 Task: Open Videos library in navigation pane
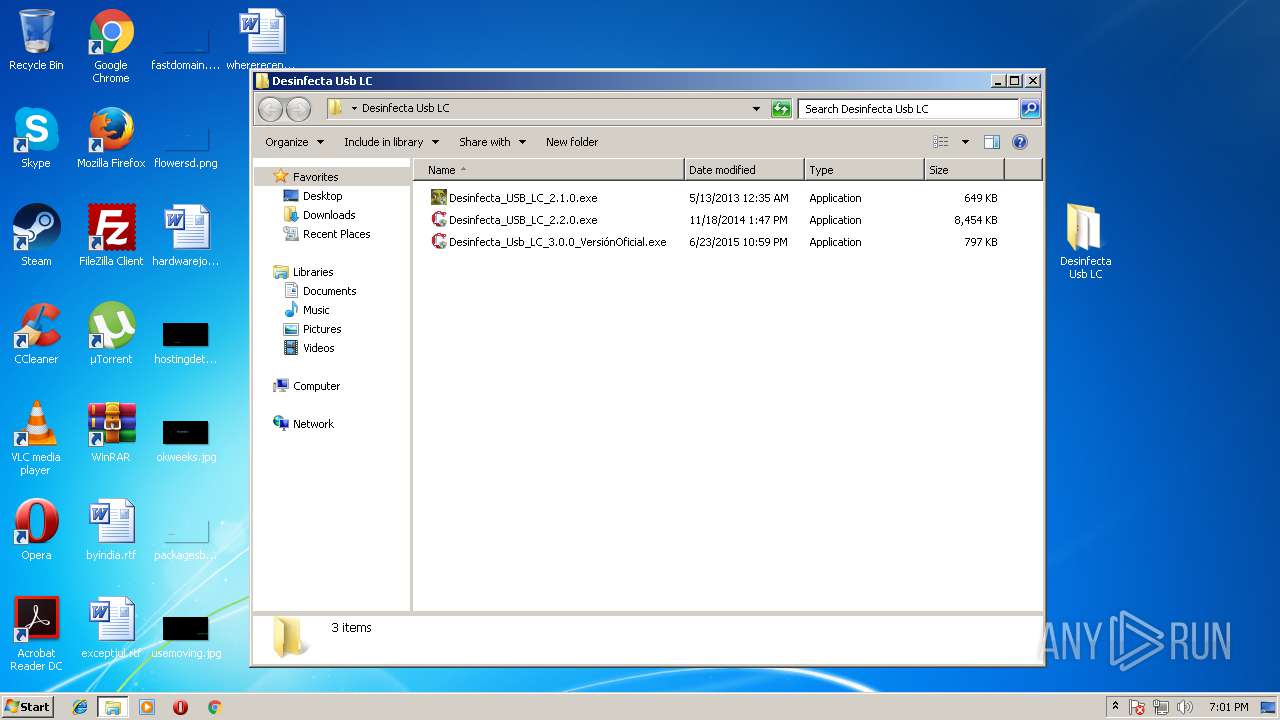point(309,348)
